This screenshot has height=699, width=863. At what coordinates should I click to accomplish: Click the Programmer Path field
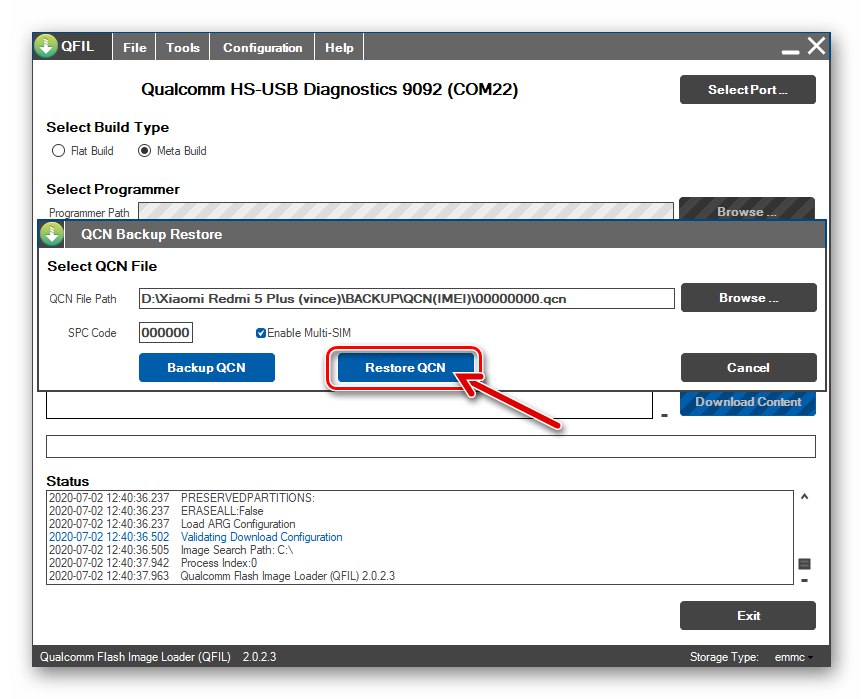(x=406, y=211)
